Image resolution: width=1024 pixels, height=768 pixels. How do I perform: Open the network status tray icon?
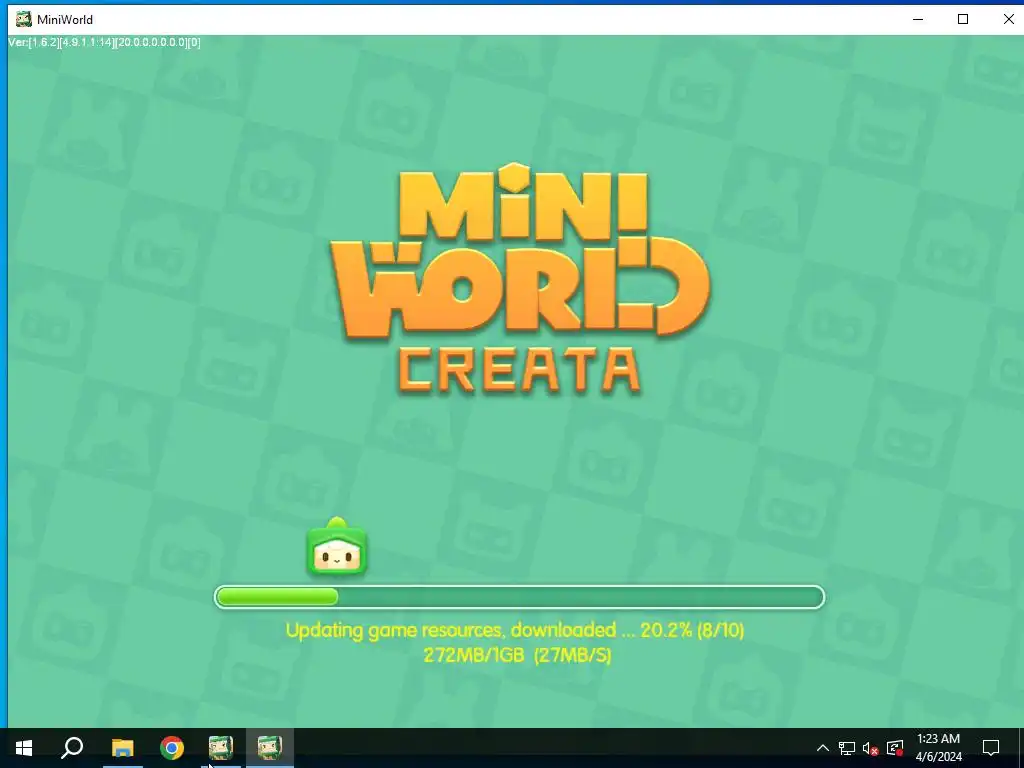(847, 748)
